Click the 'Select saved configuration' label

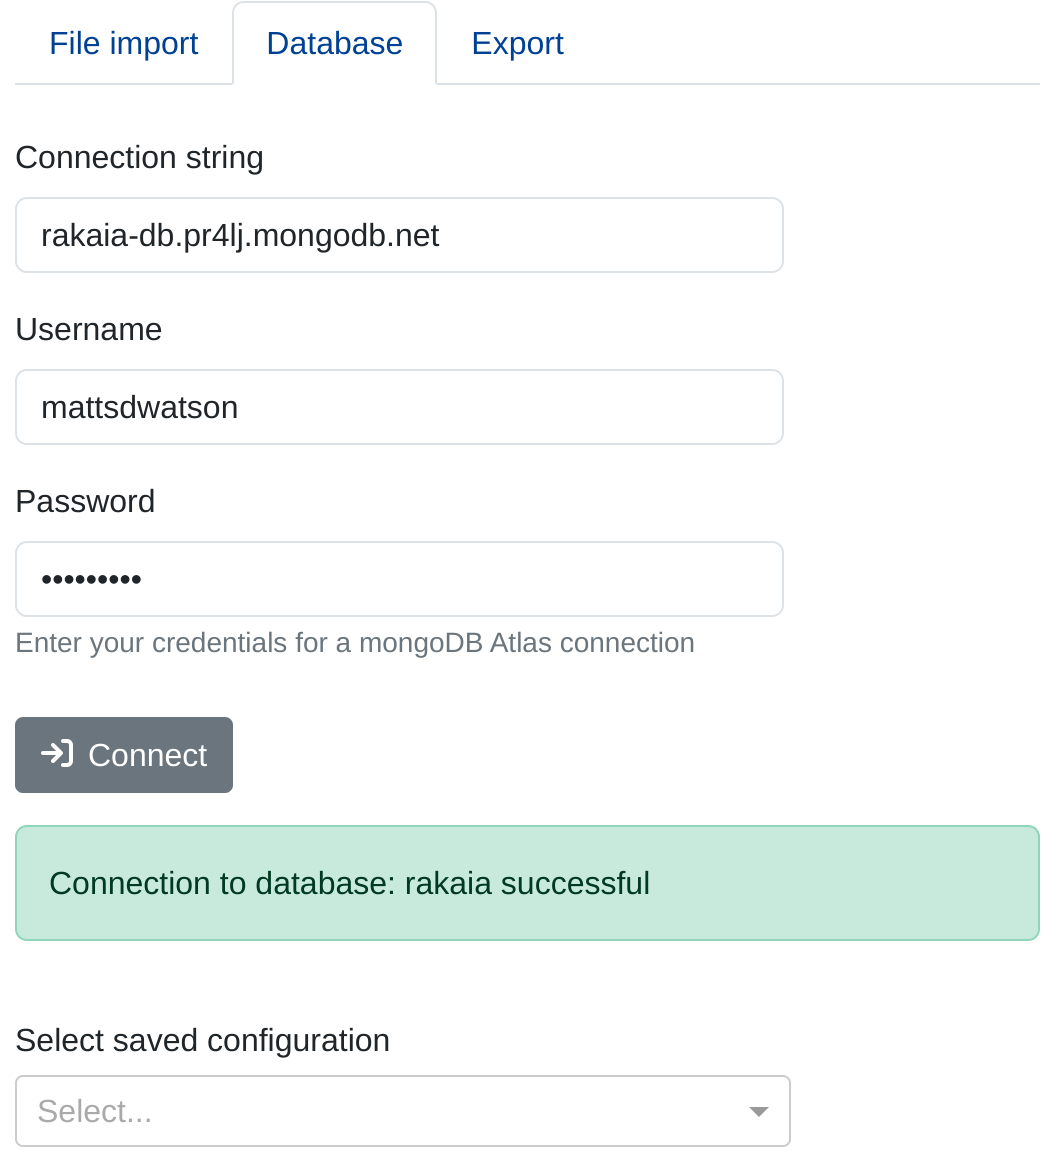click(x=202, y=1040)
